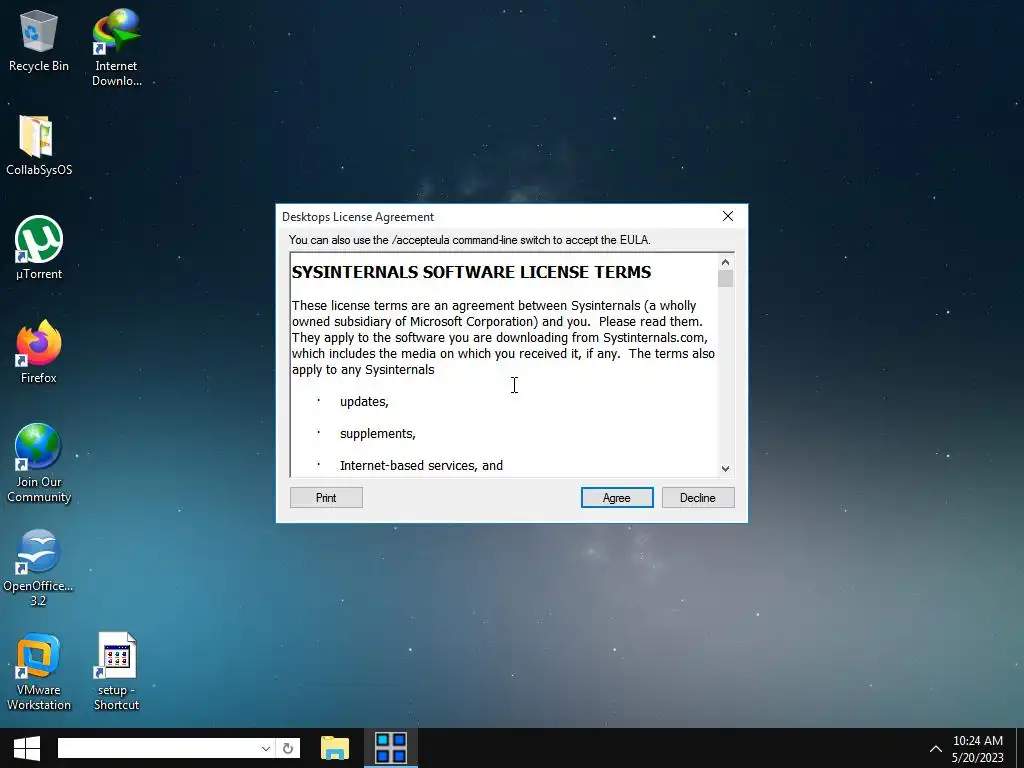
Task: Click the /accepteula command-line hint text
Action: pos(470,240)
